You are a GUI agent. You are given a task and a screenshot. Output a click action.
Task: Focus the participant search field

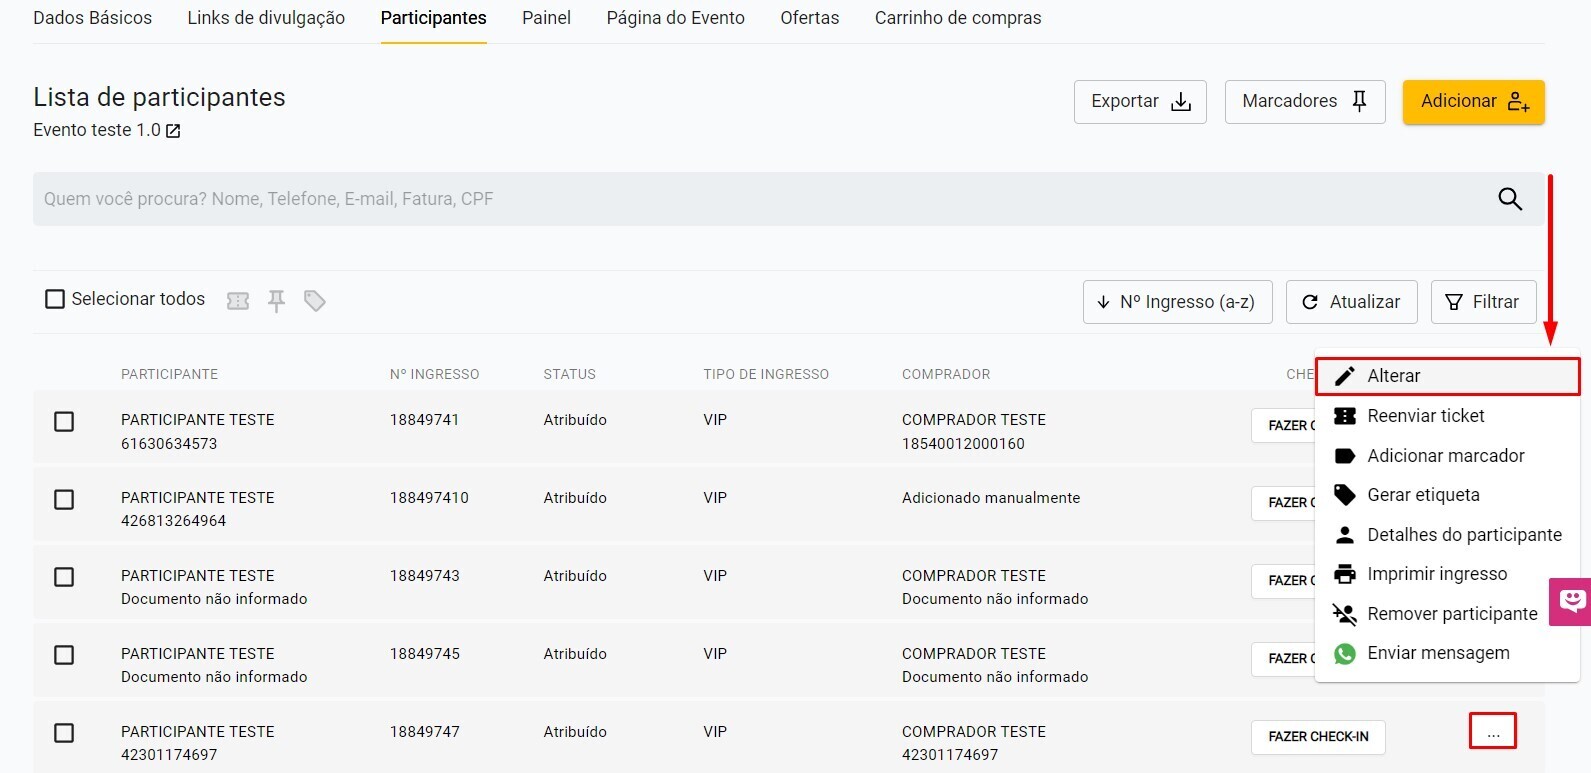click(x=760, y=199)
